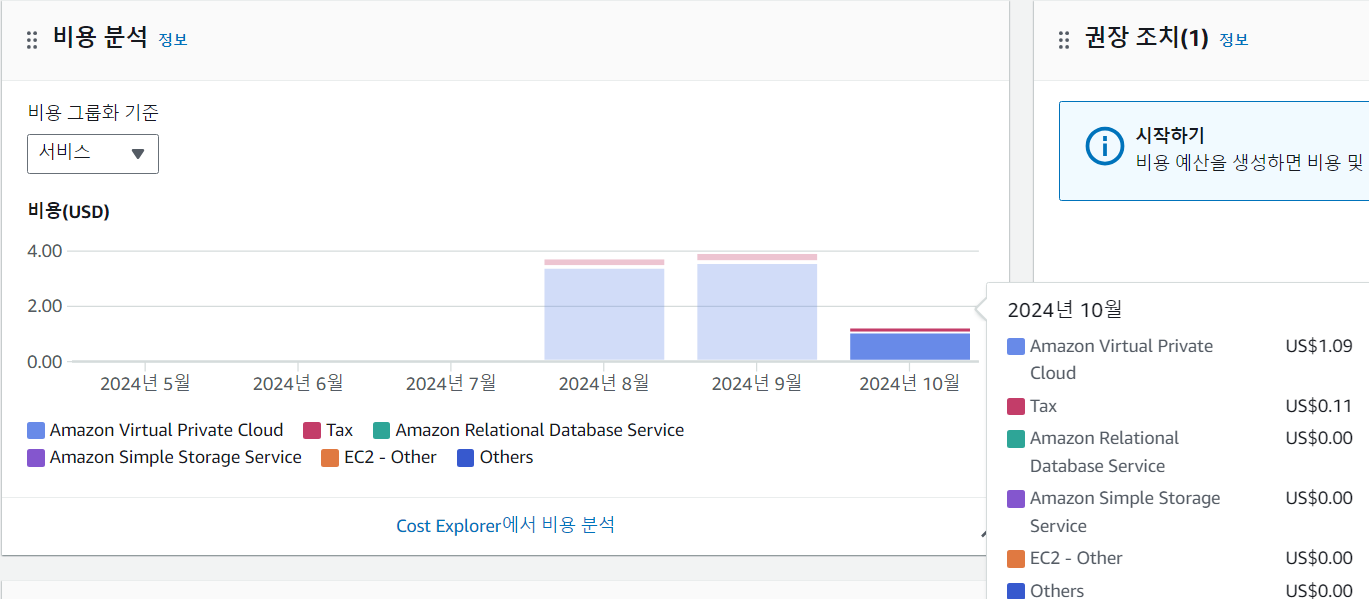Click the Others legend color swatch

point(466,458)
